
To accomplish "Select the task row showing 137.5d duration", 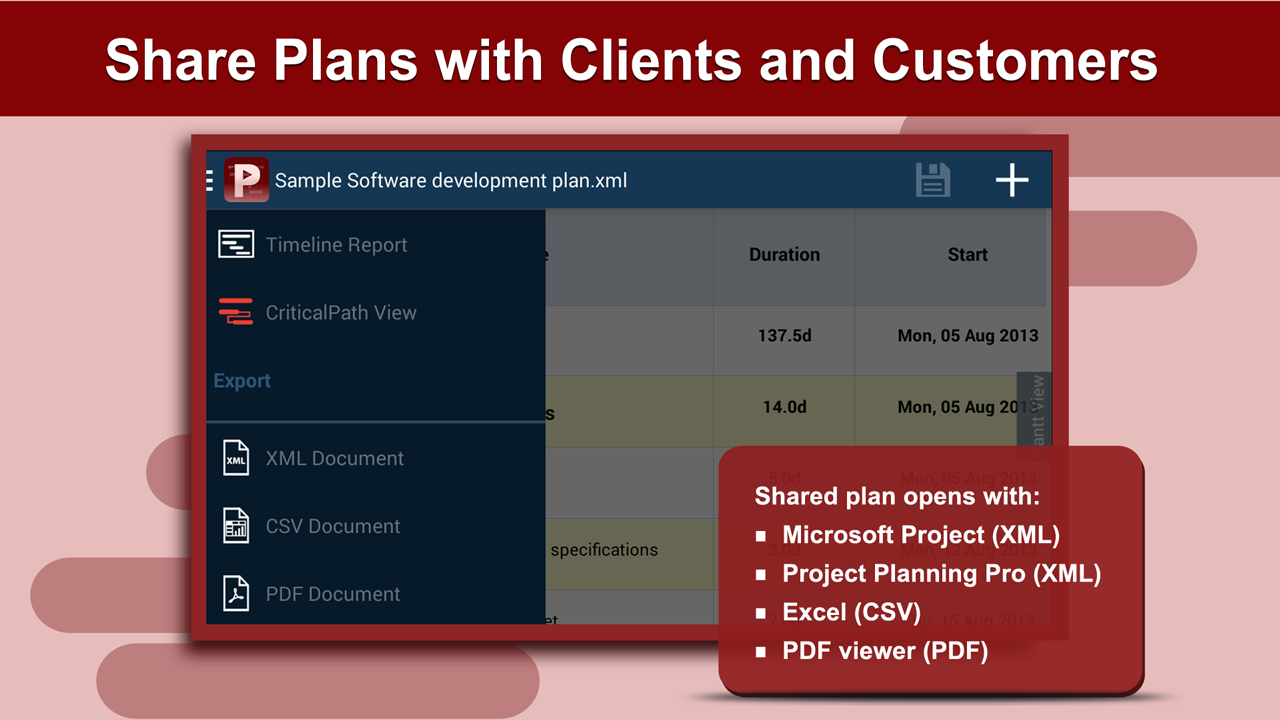I will (784, 336).
